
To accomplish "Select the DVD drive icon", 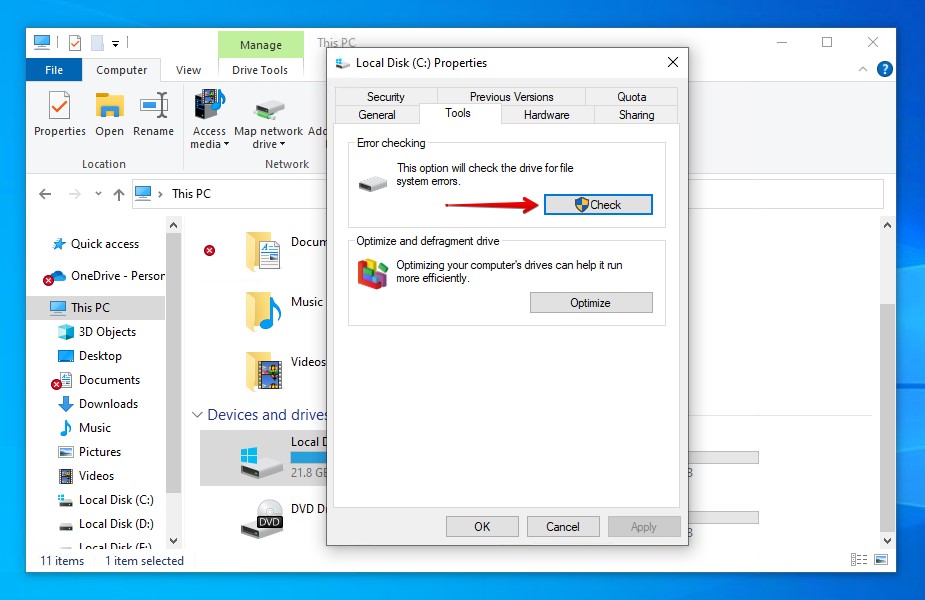I will (x=263, y=519).
